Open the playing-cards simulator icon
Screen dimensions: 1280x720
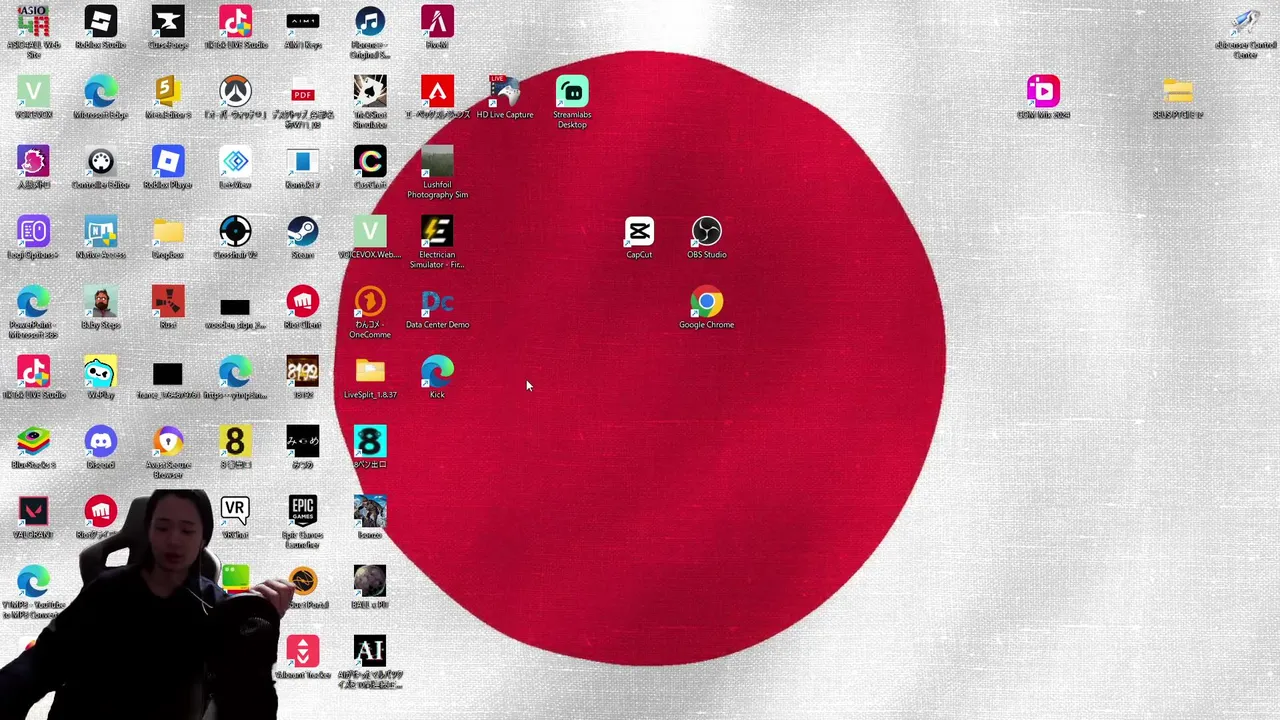(x=370, y=92)
